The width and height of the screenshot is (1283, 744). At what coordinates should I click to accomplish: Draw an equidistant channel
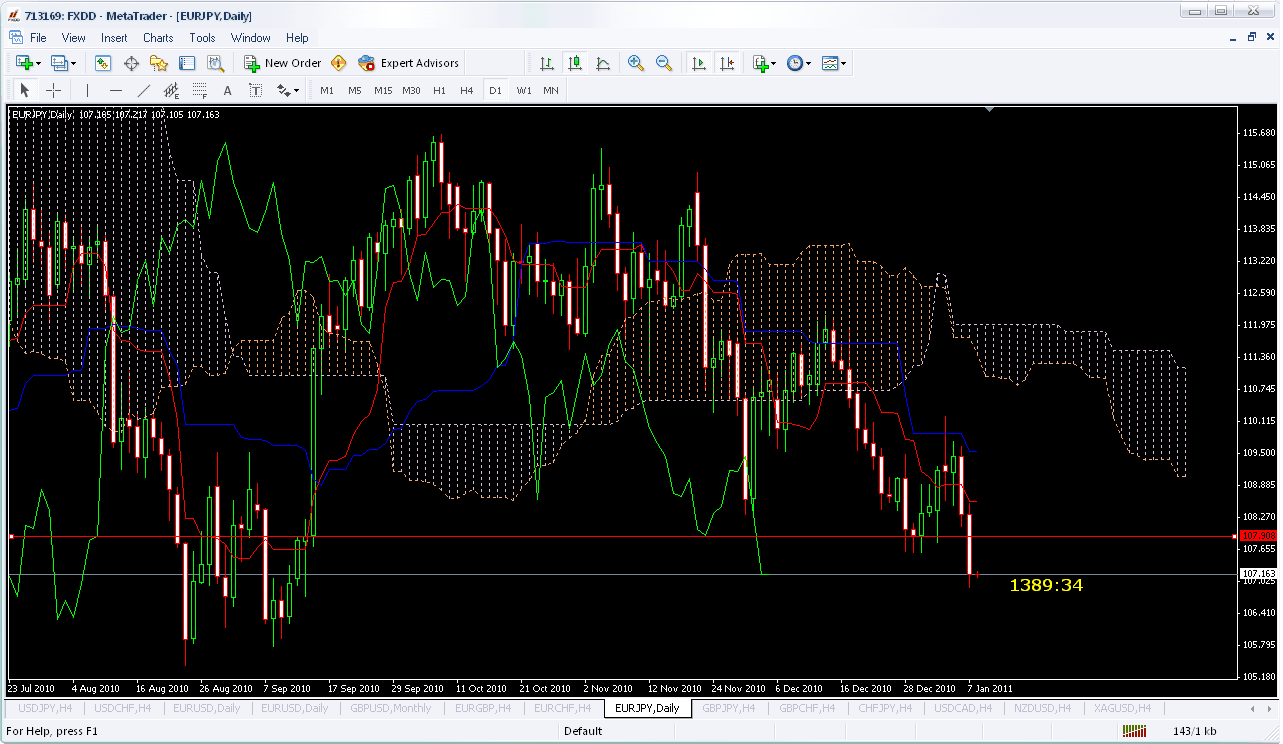pos(172,90)
